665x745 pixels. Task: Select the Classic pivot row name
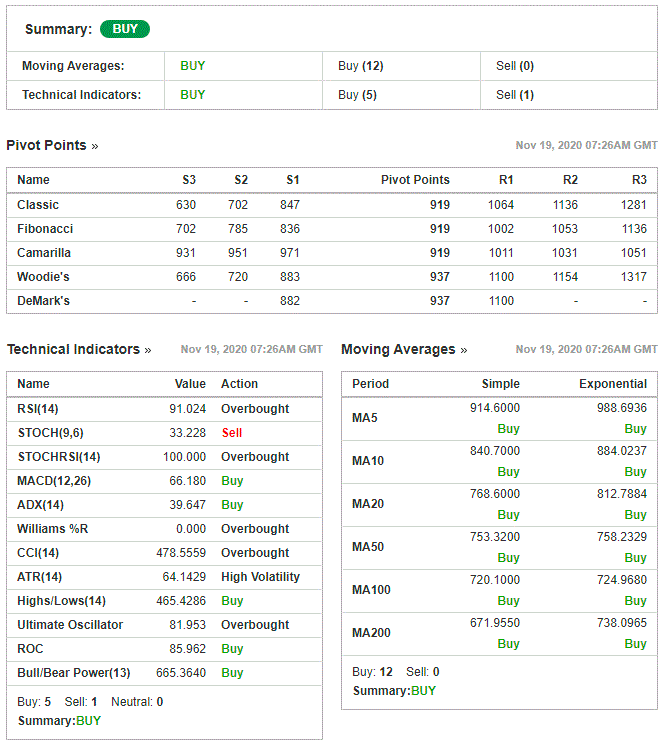click(38, 205)
